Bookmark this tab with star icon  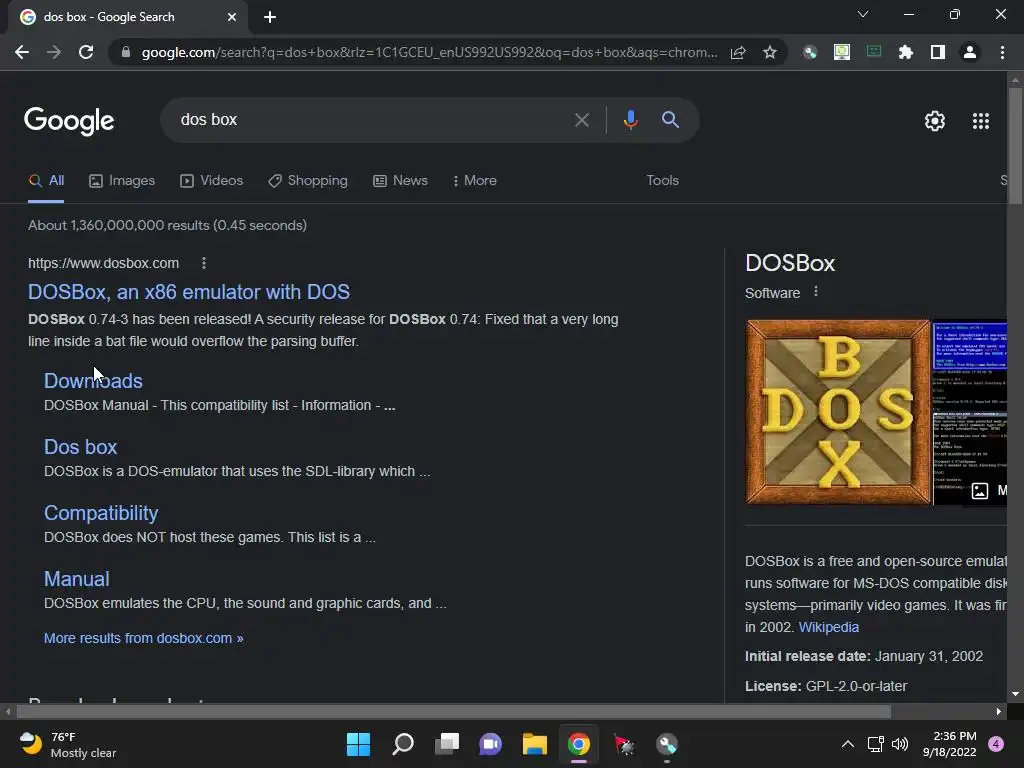point(770,52)
